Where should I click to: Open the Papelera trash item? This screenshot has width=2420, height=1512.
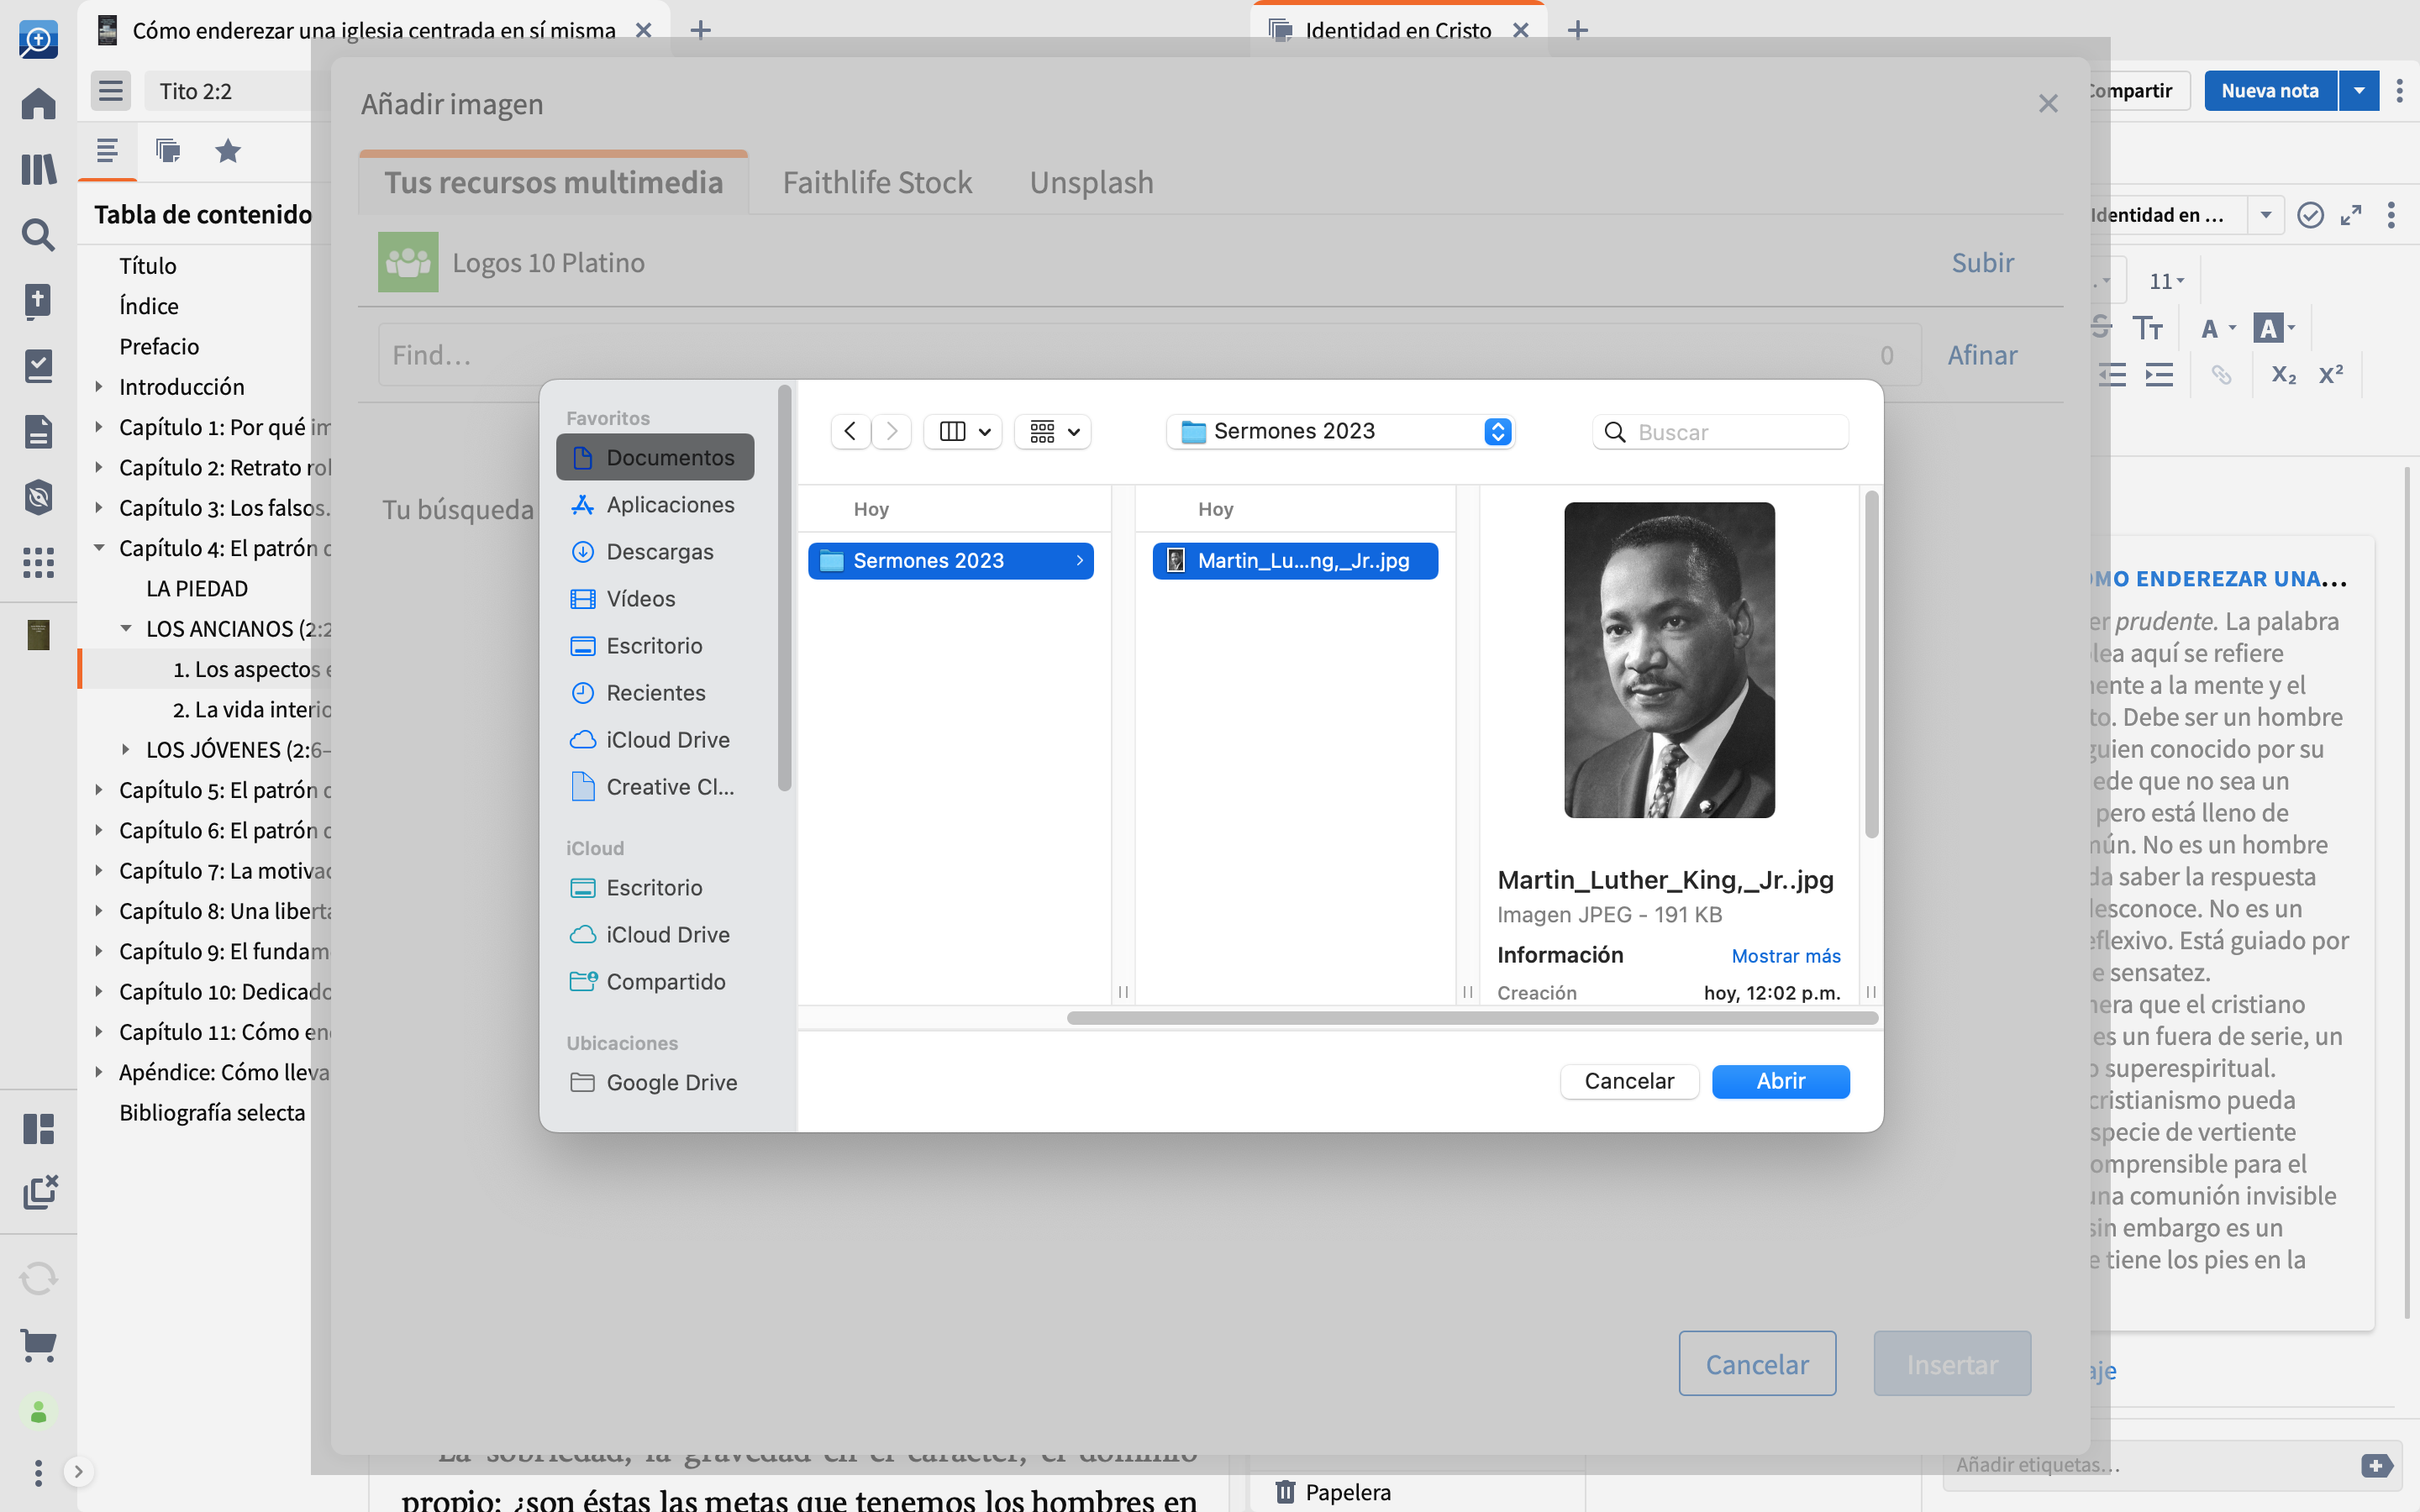pyautogui.click(x=1333, y=1492)
